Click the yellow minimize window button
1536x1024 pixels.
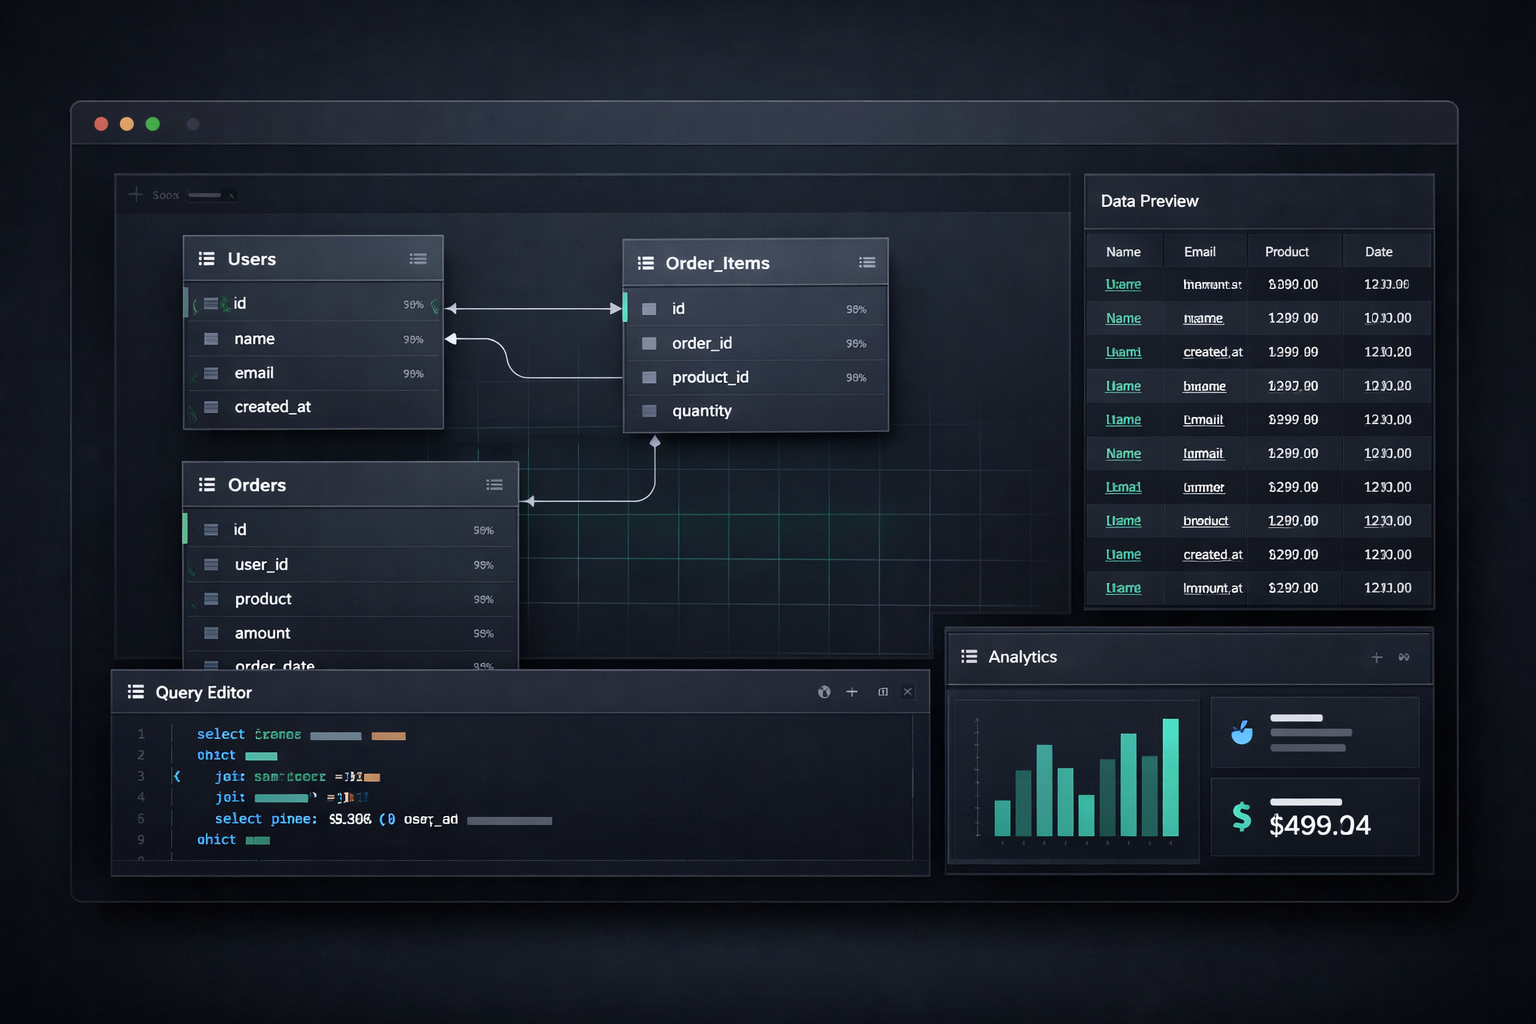coord(127,124)
